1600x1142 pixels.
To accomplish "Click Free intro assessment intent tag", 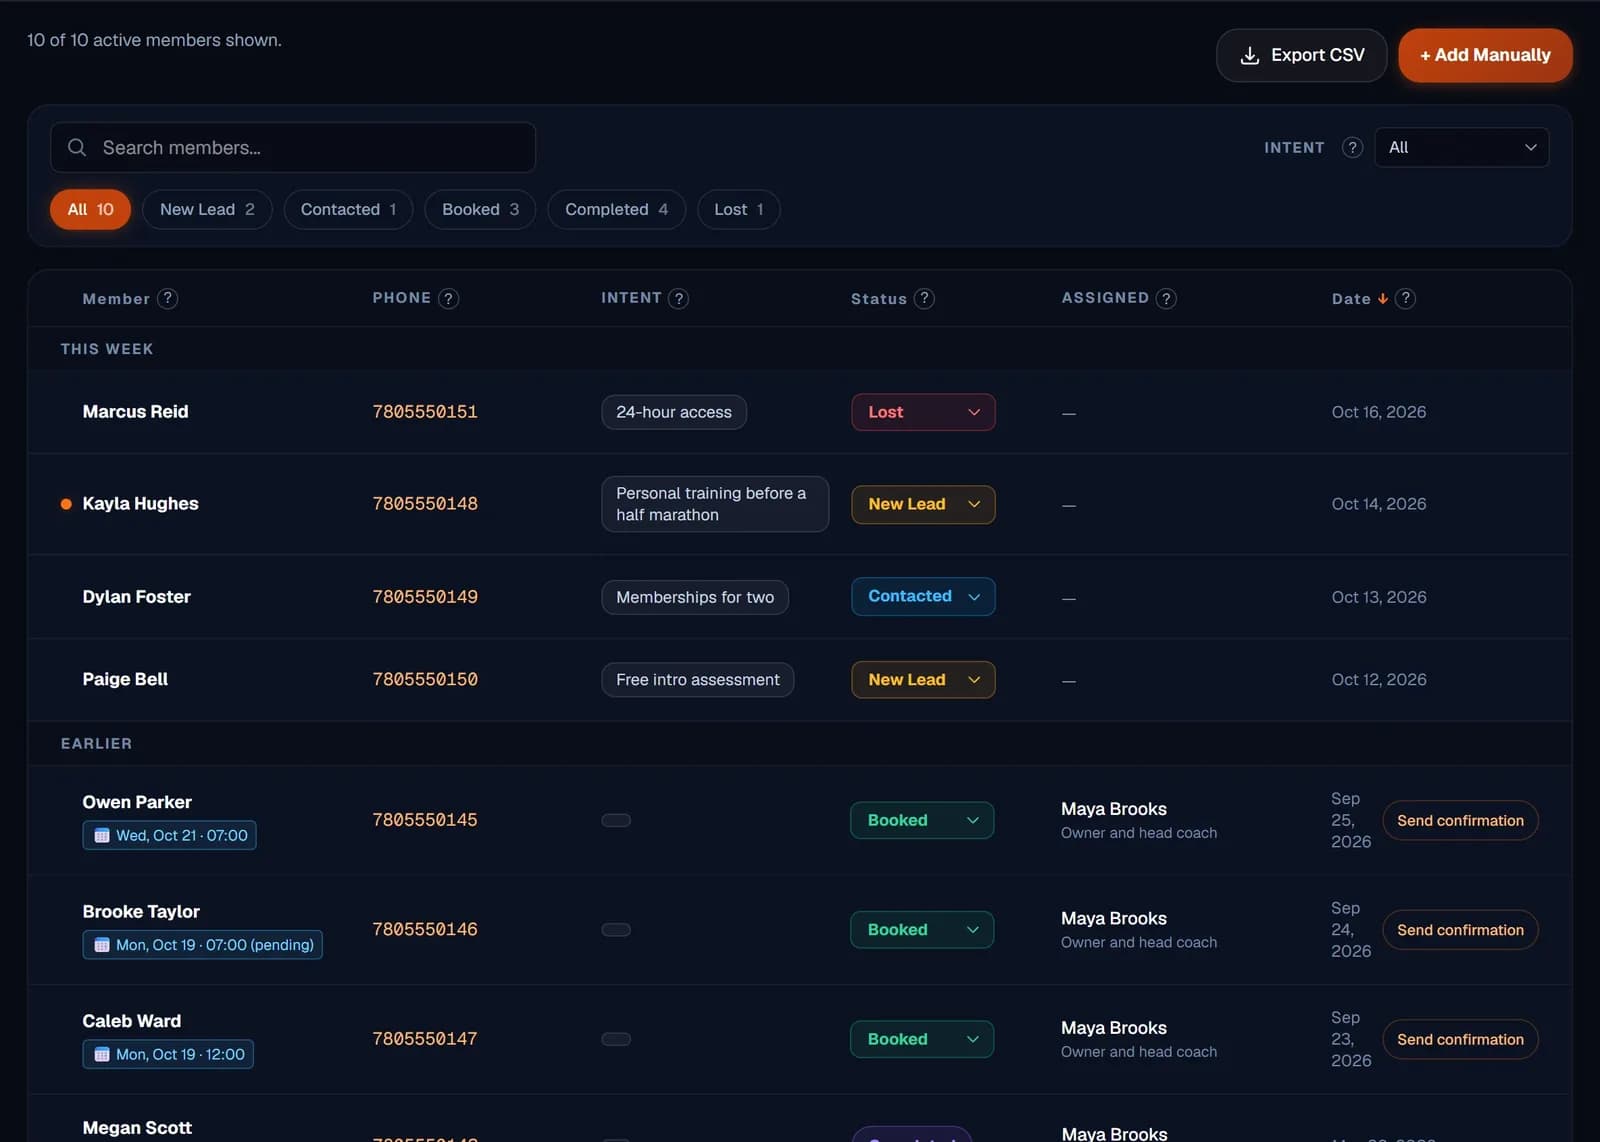I will (x=698, y=680).
